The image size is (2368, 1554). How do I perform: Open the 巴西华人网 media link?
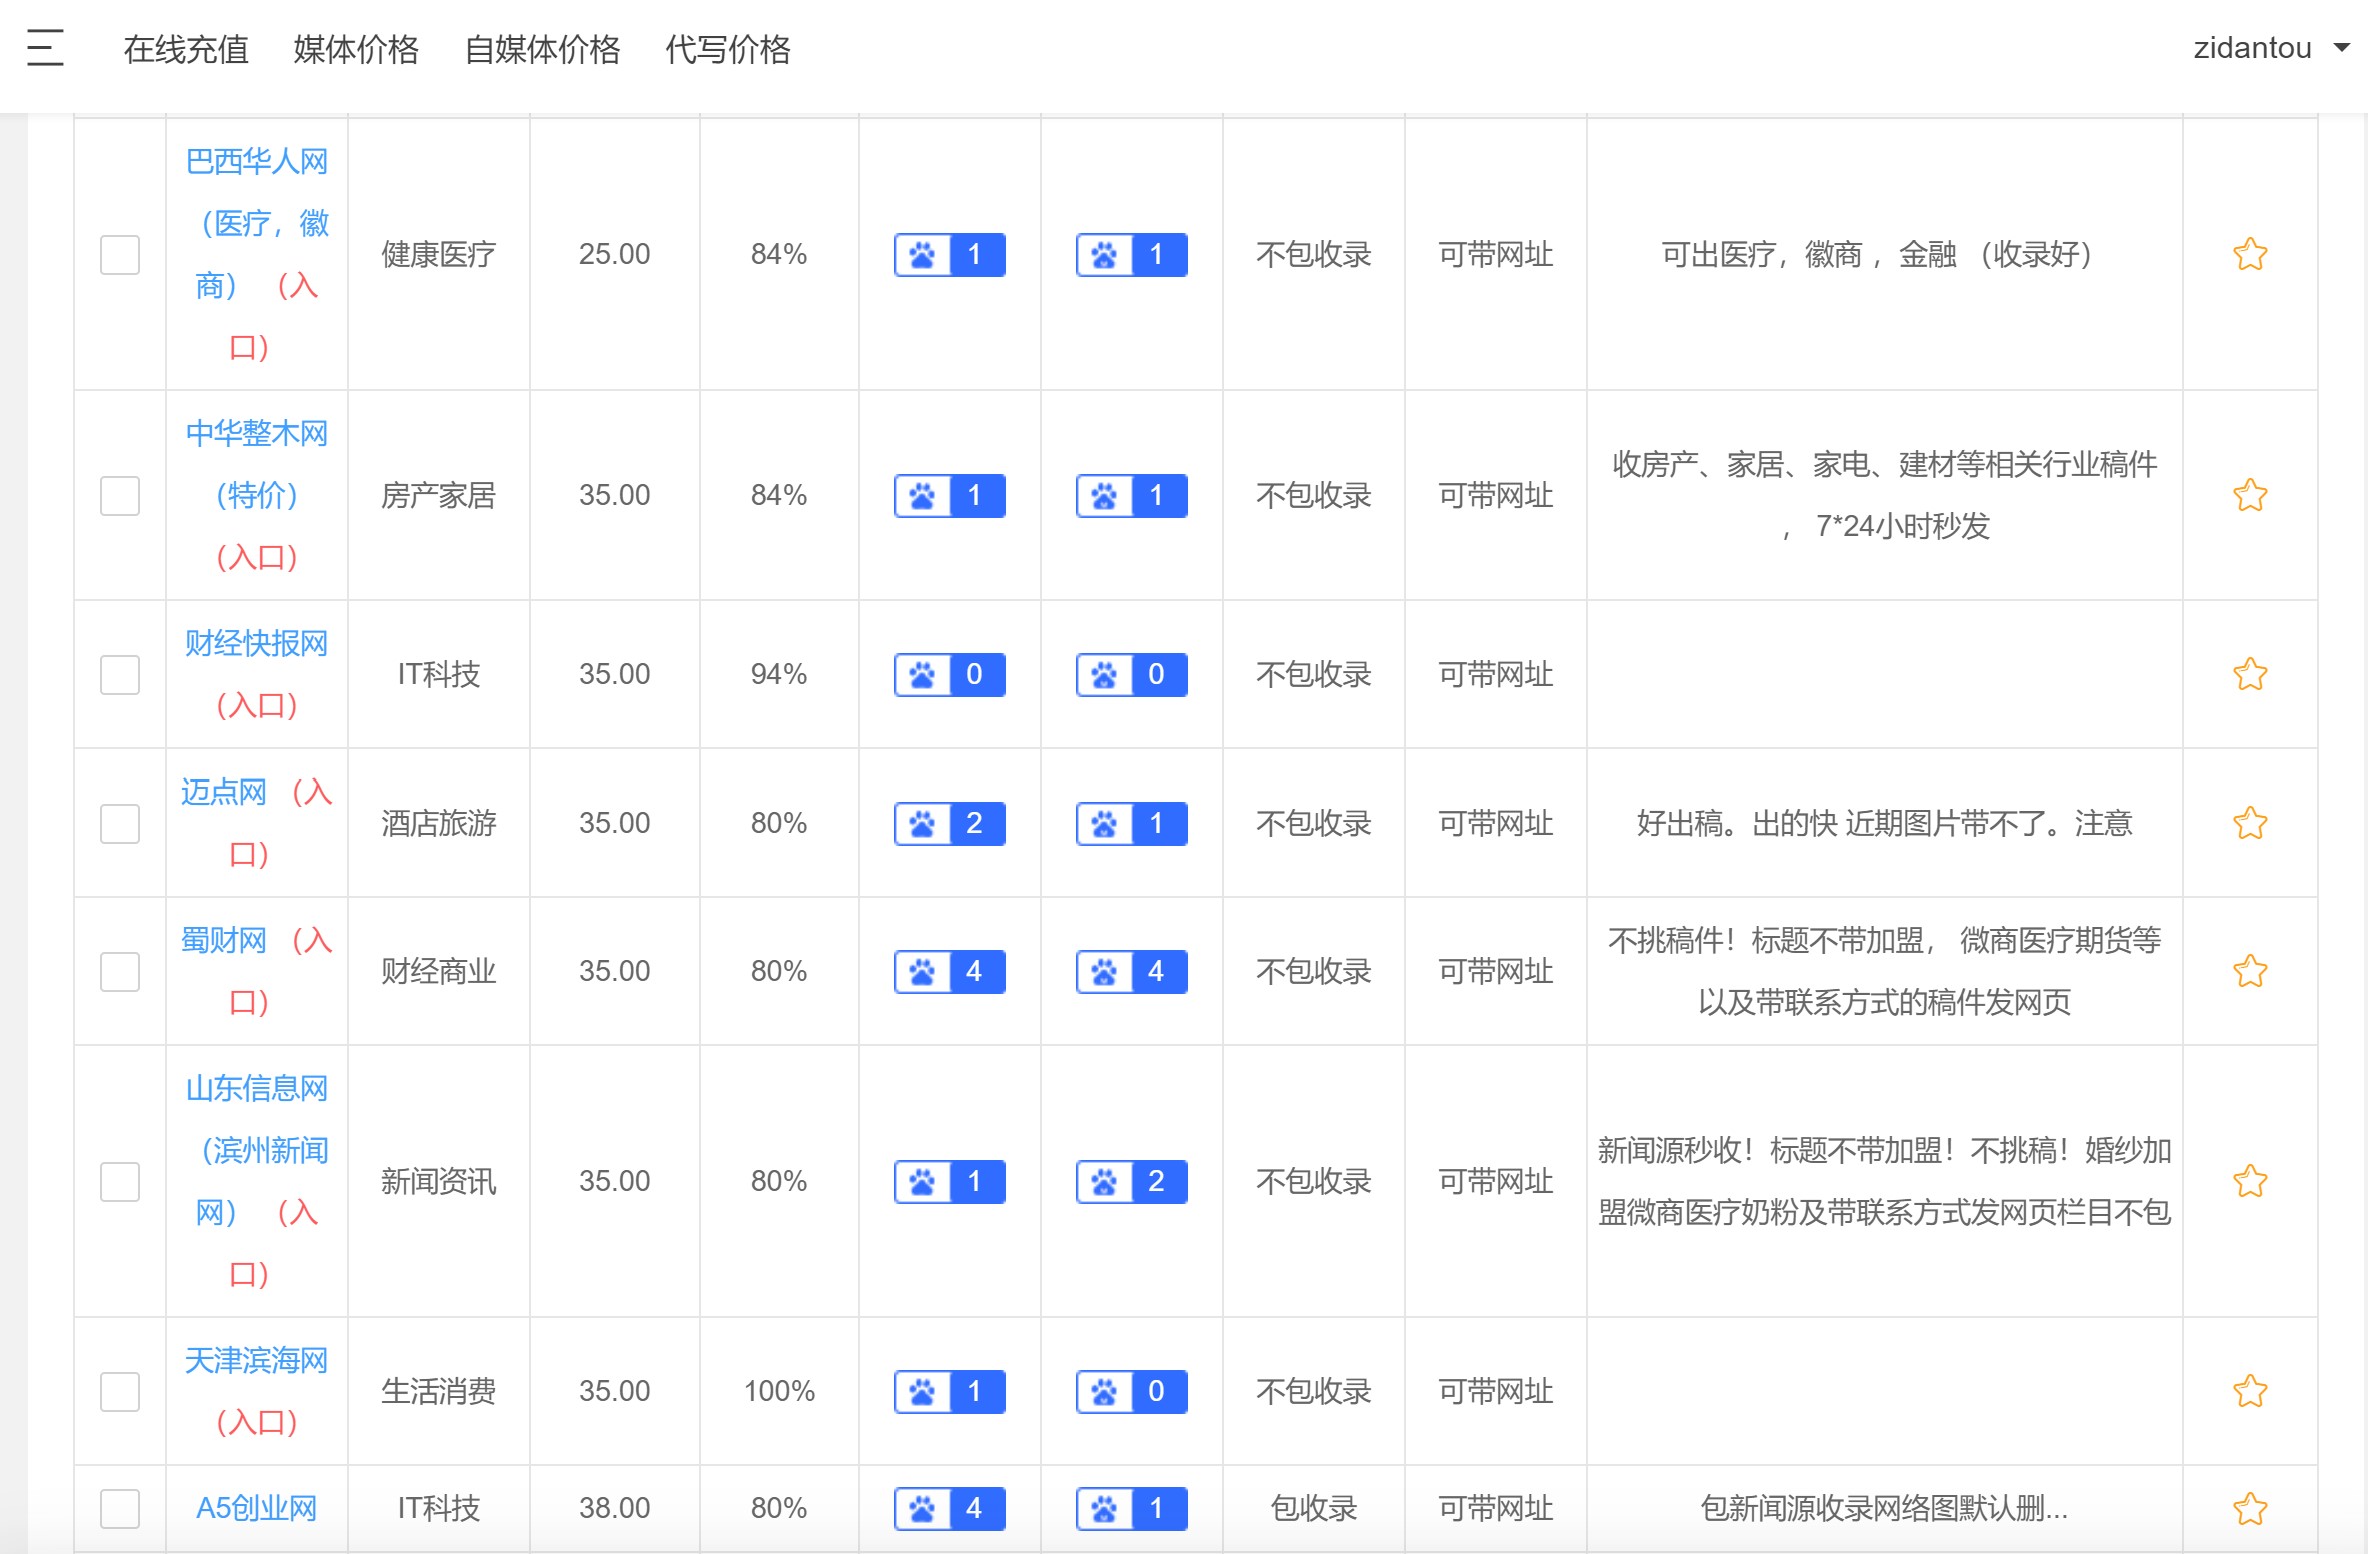tap(257, 223)
